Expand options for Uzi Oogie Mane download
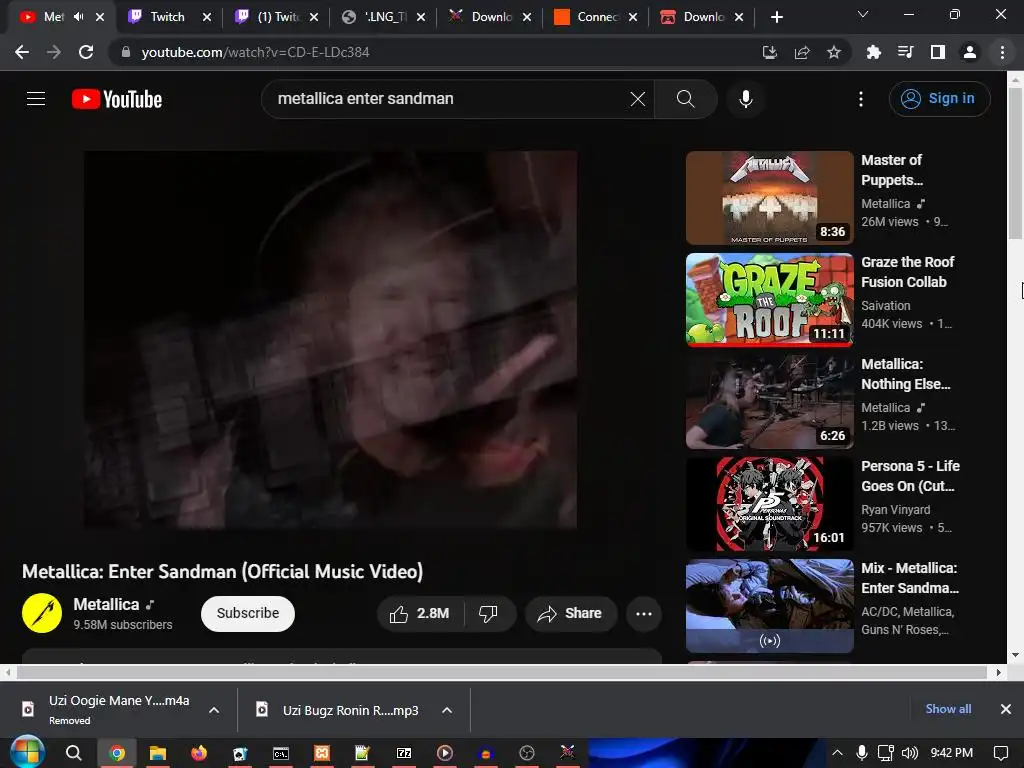 (x=214, y=710)
